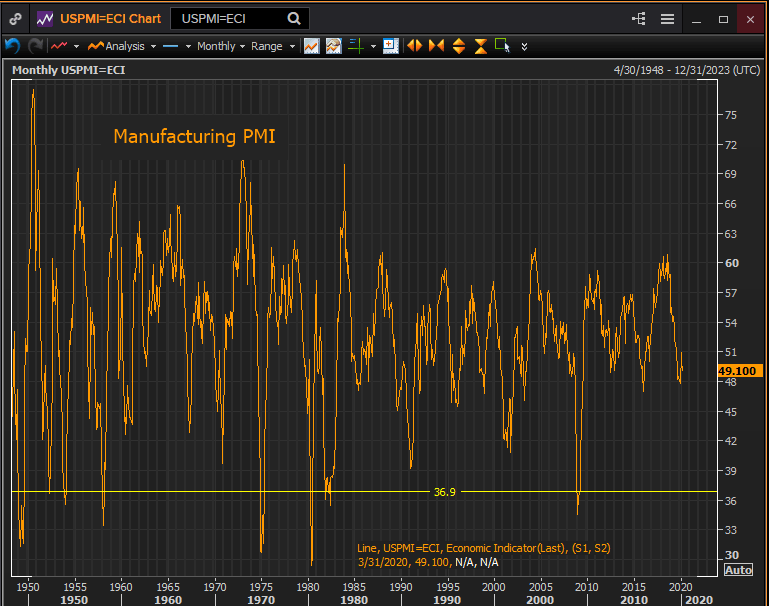769x606 pixels.
Task: Click the search magnifier in the symbol box
Action: 293,19
